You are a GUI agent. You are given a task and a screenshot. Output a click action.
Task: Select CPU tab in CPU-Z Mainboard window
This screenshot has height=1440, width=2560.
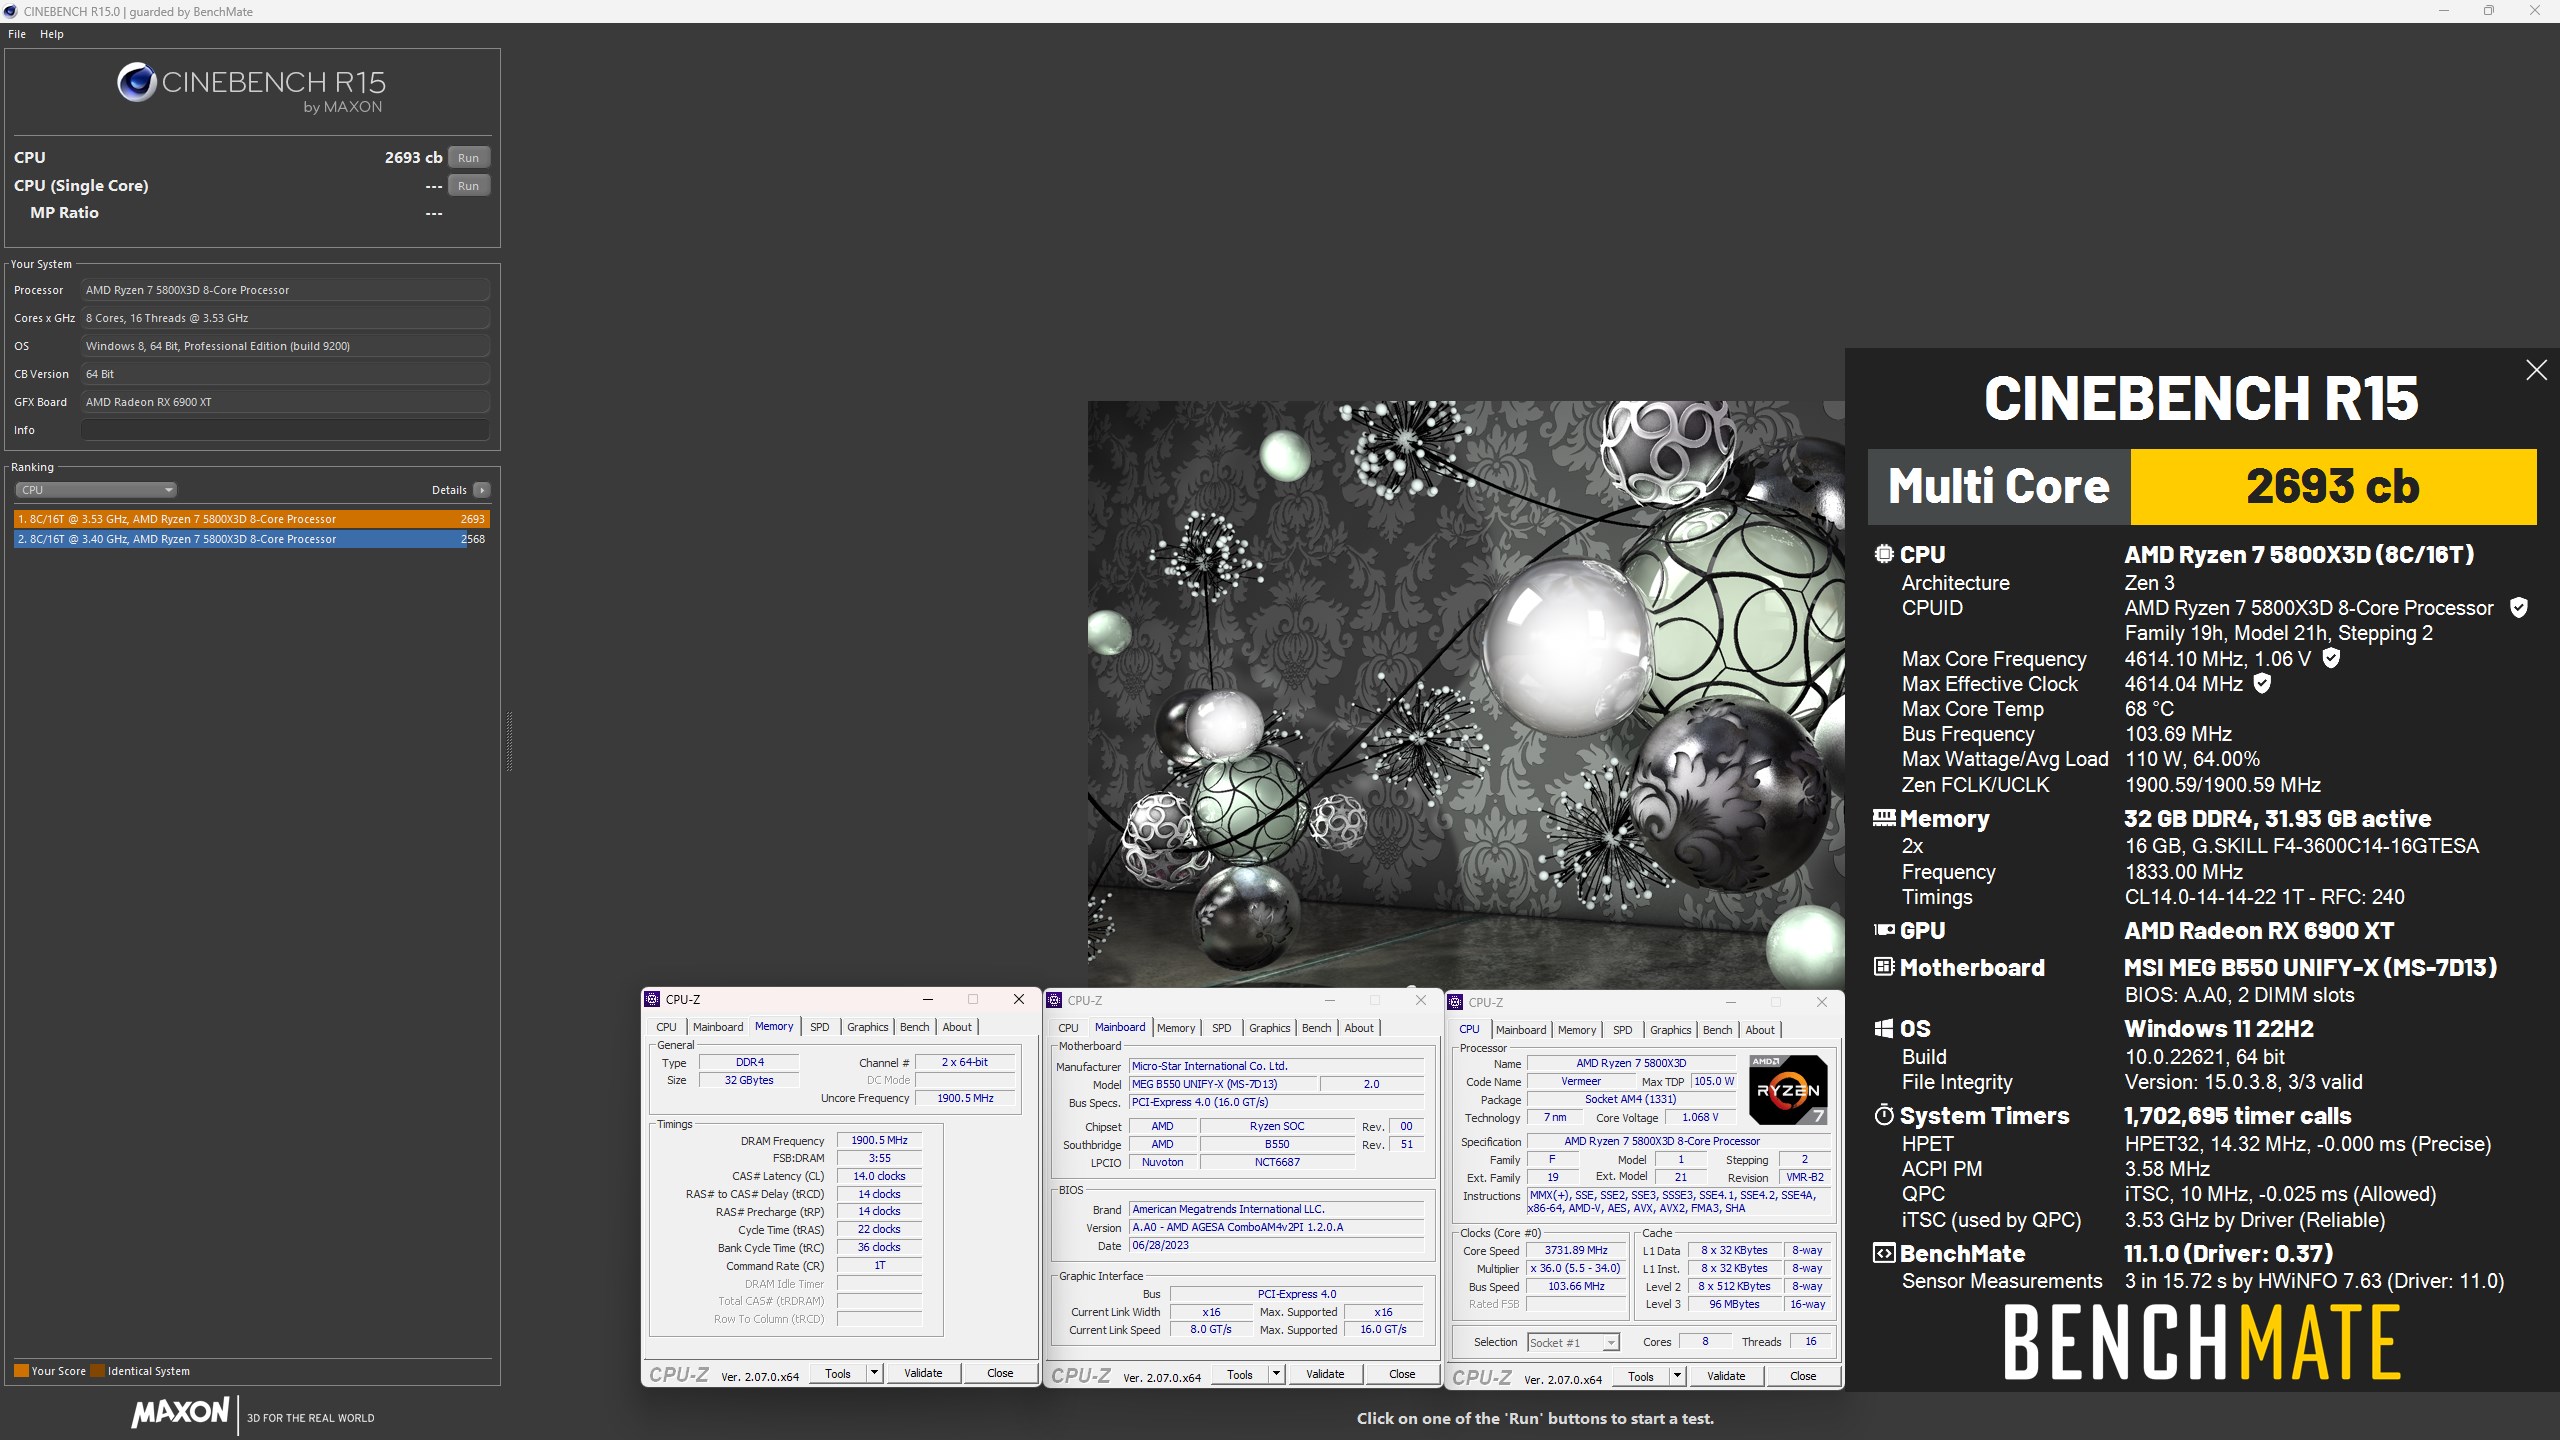[1068, 1028]
